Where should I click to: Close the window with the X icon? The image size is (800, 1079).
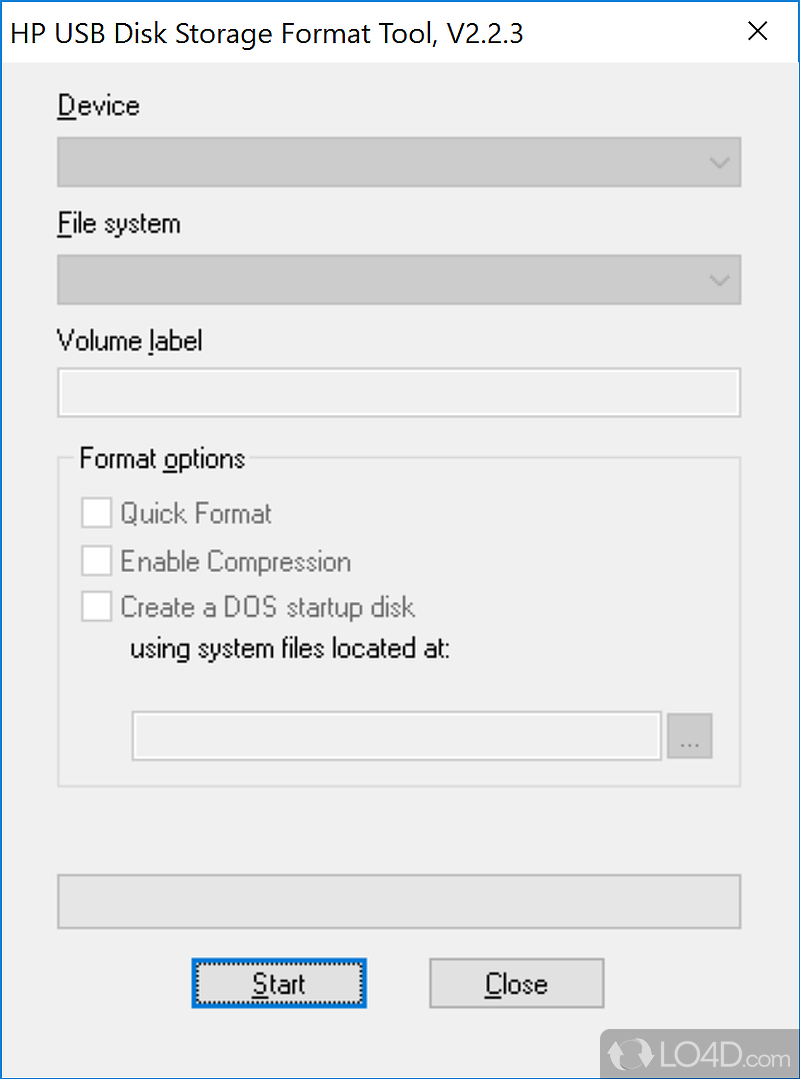pyautogui.click(x=758, y=32)
